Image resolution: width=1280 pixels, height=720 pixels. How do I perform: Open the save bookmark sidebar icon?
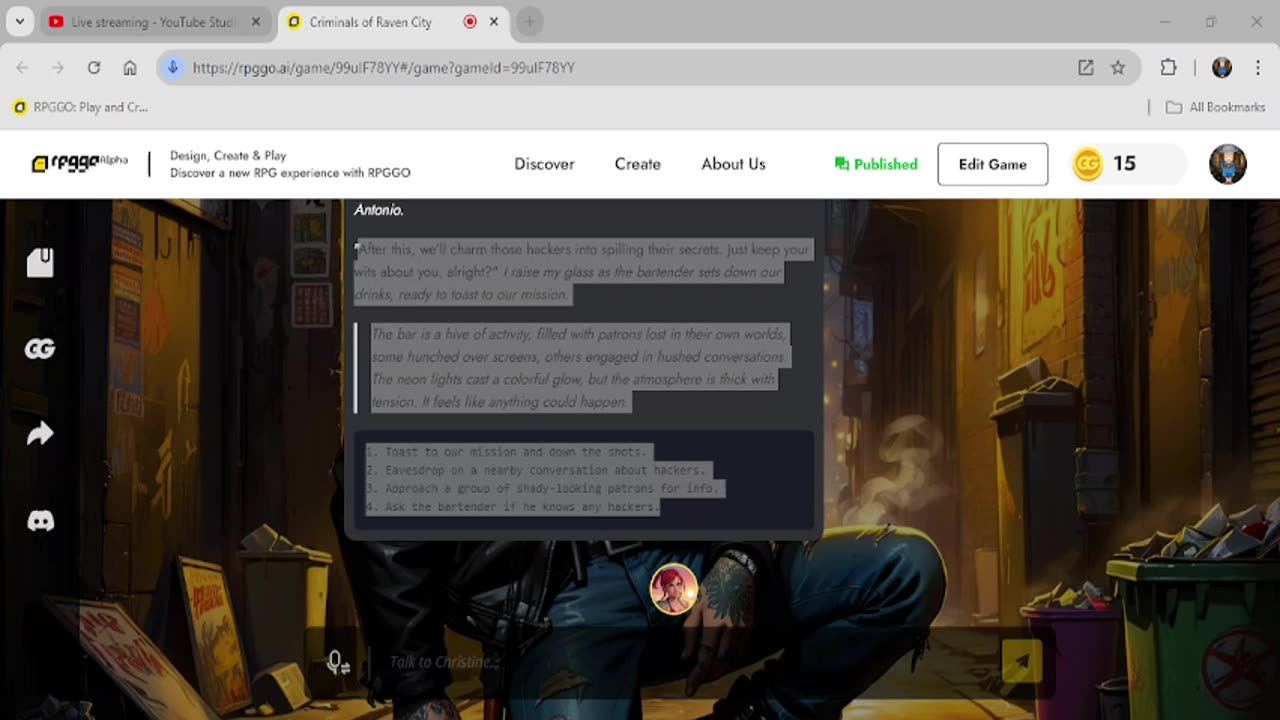pos(40,263)
